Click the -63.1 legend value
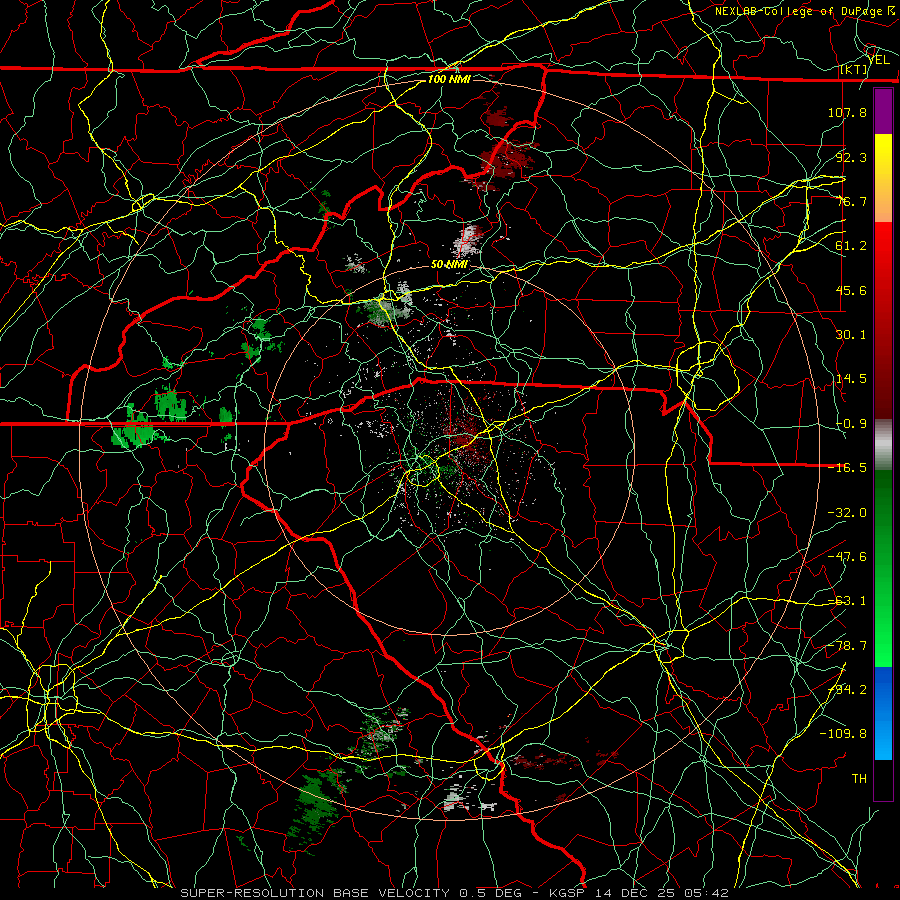900x900 pixels. click(847, 601)
